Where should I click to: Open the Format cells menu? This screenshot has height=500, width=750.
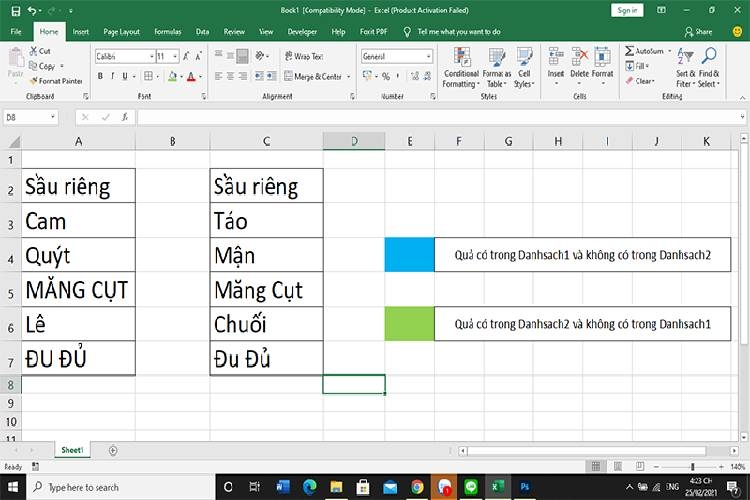tap(602, 66)
